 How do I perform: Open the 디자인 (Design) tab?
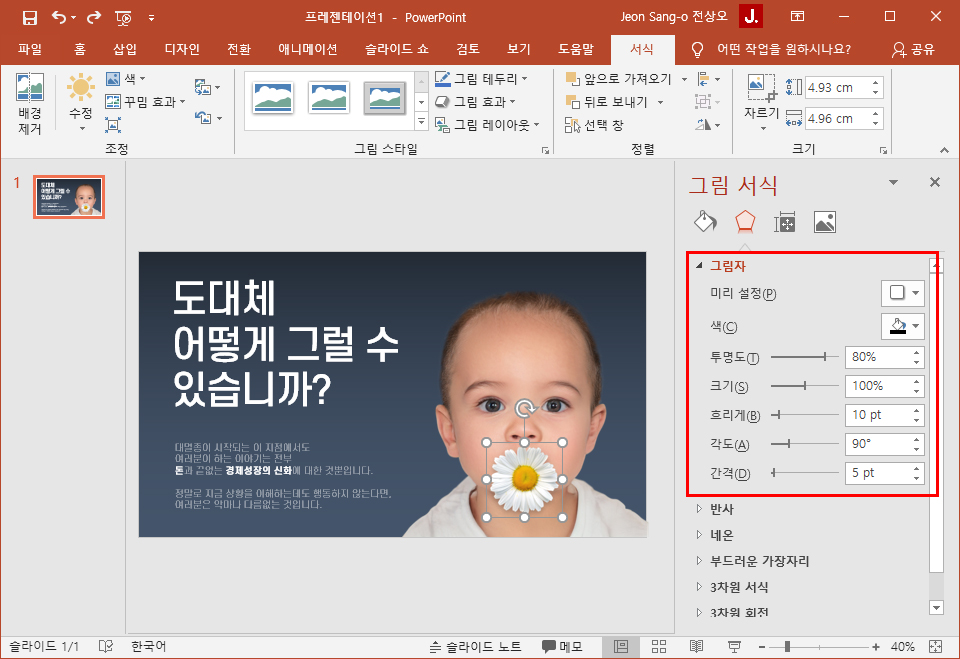coord(182,49)
